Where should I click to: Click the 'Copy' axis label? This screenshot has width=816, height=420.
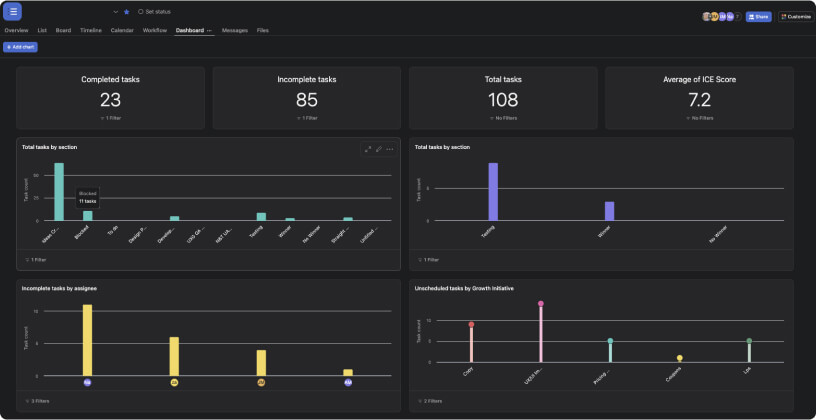point(467,372)
